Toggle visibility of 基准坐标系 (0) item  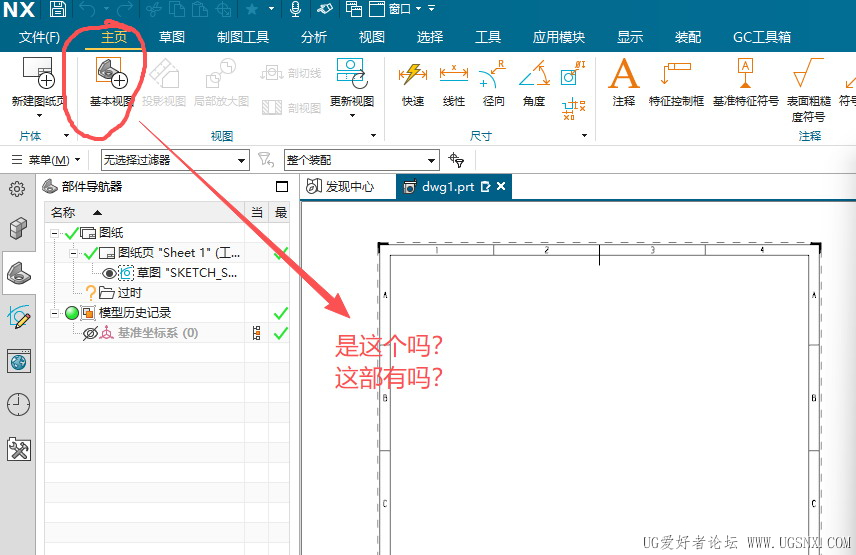tap(90, 333)
